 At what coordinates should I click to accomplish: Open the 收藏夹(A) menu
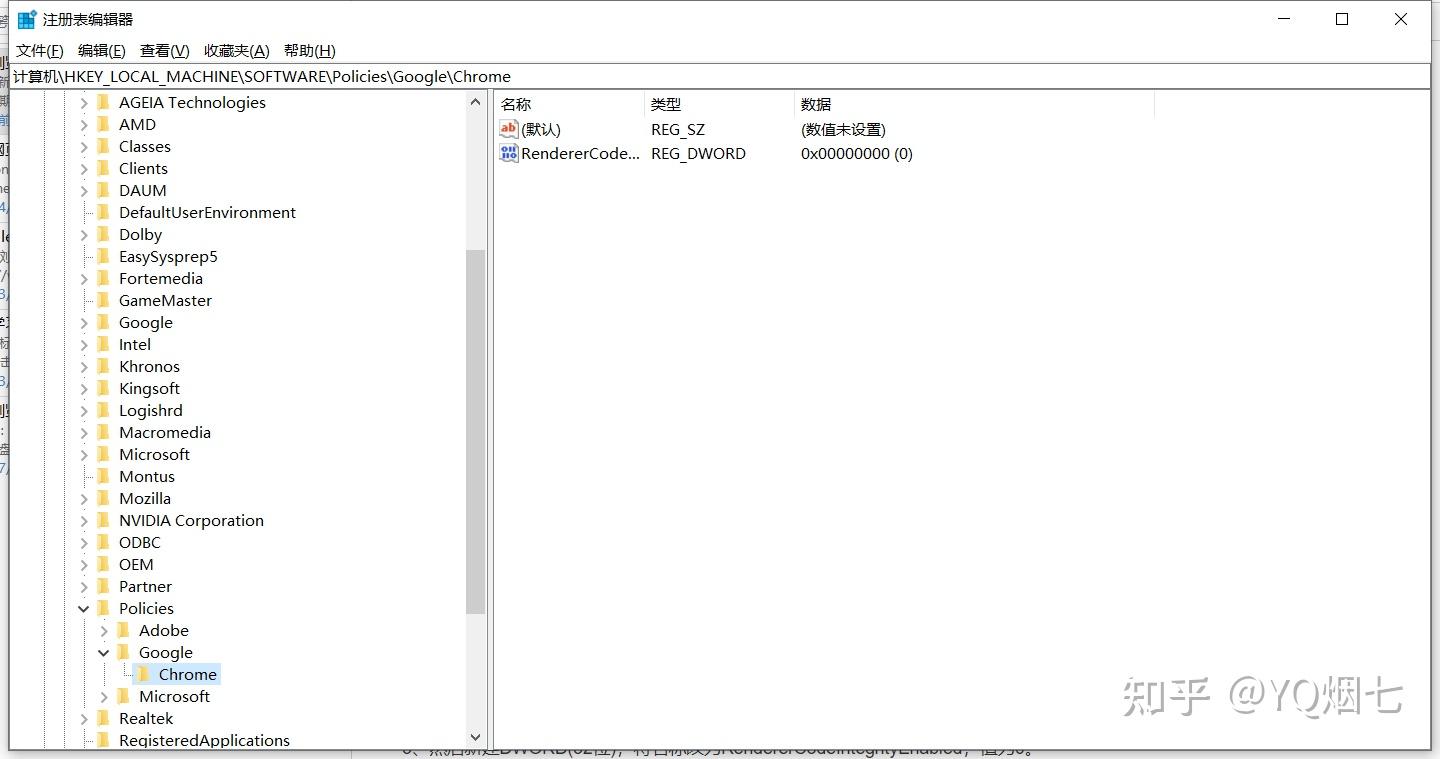tap(237, 51)
